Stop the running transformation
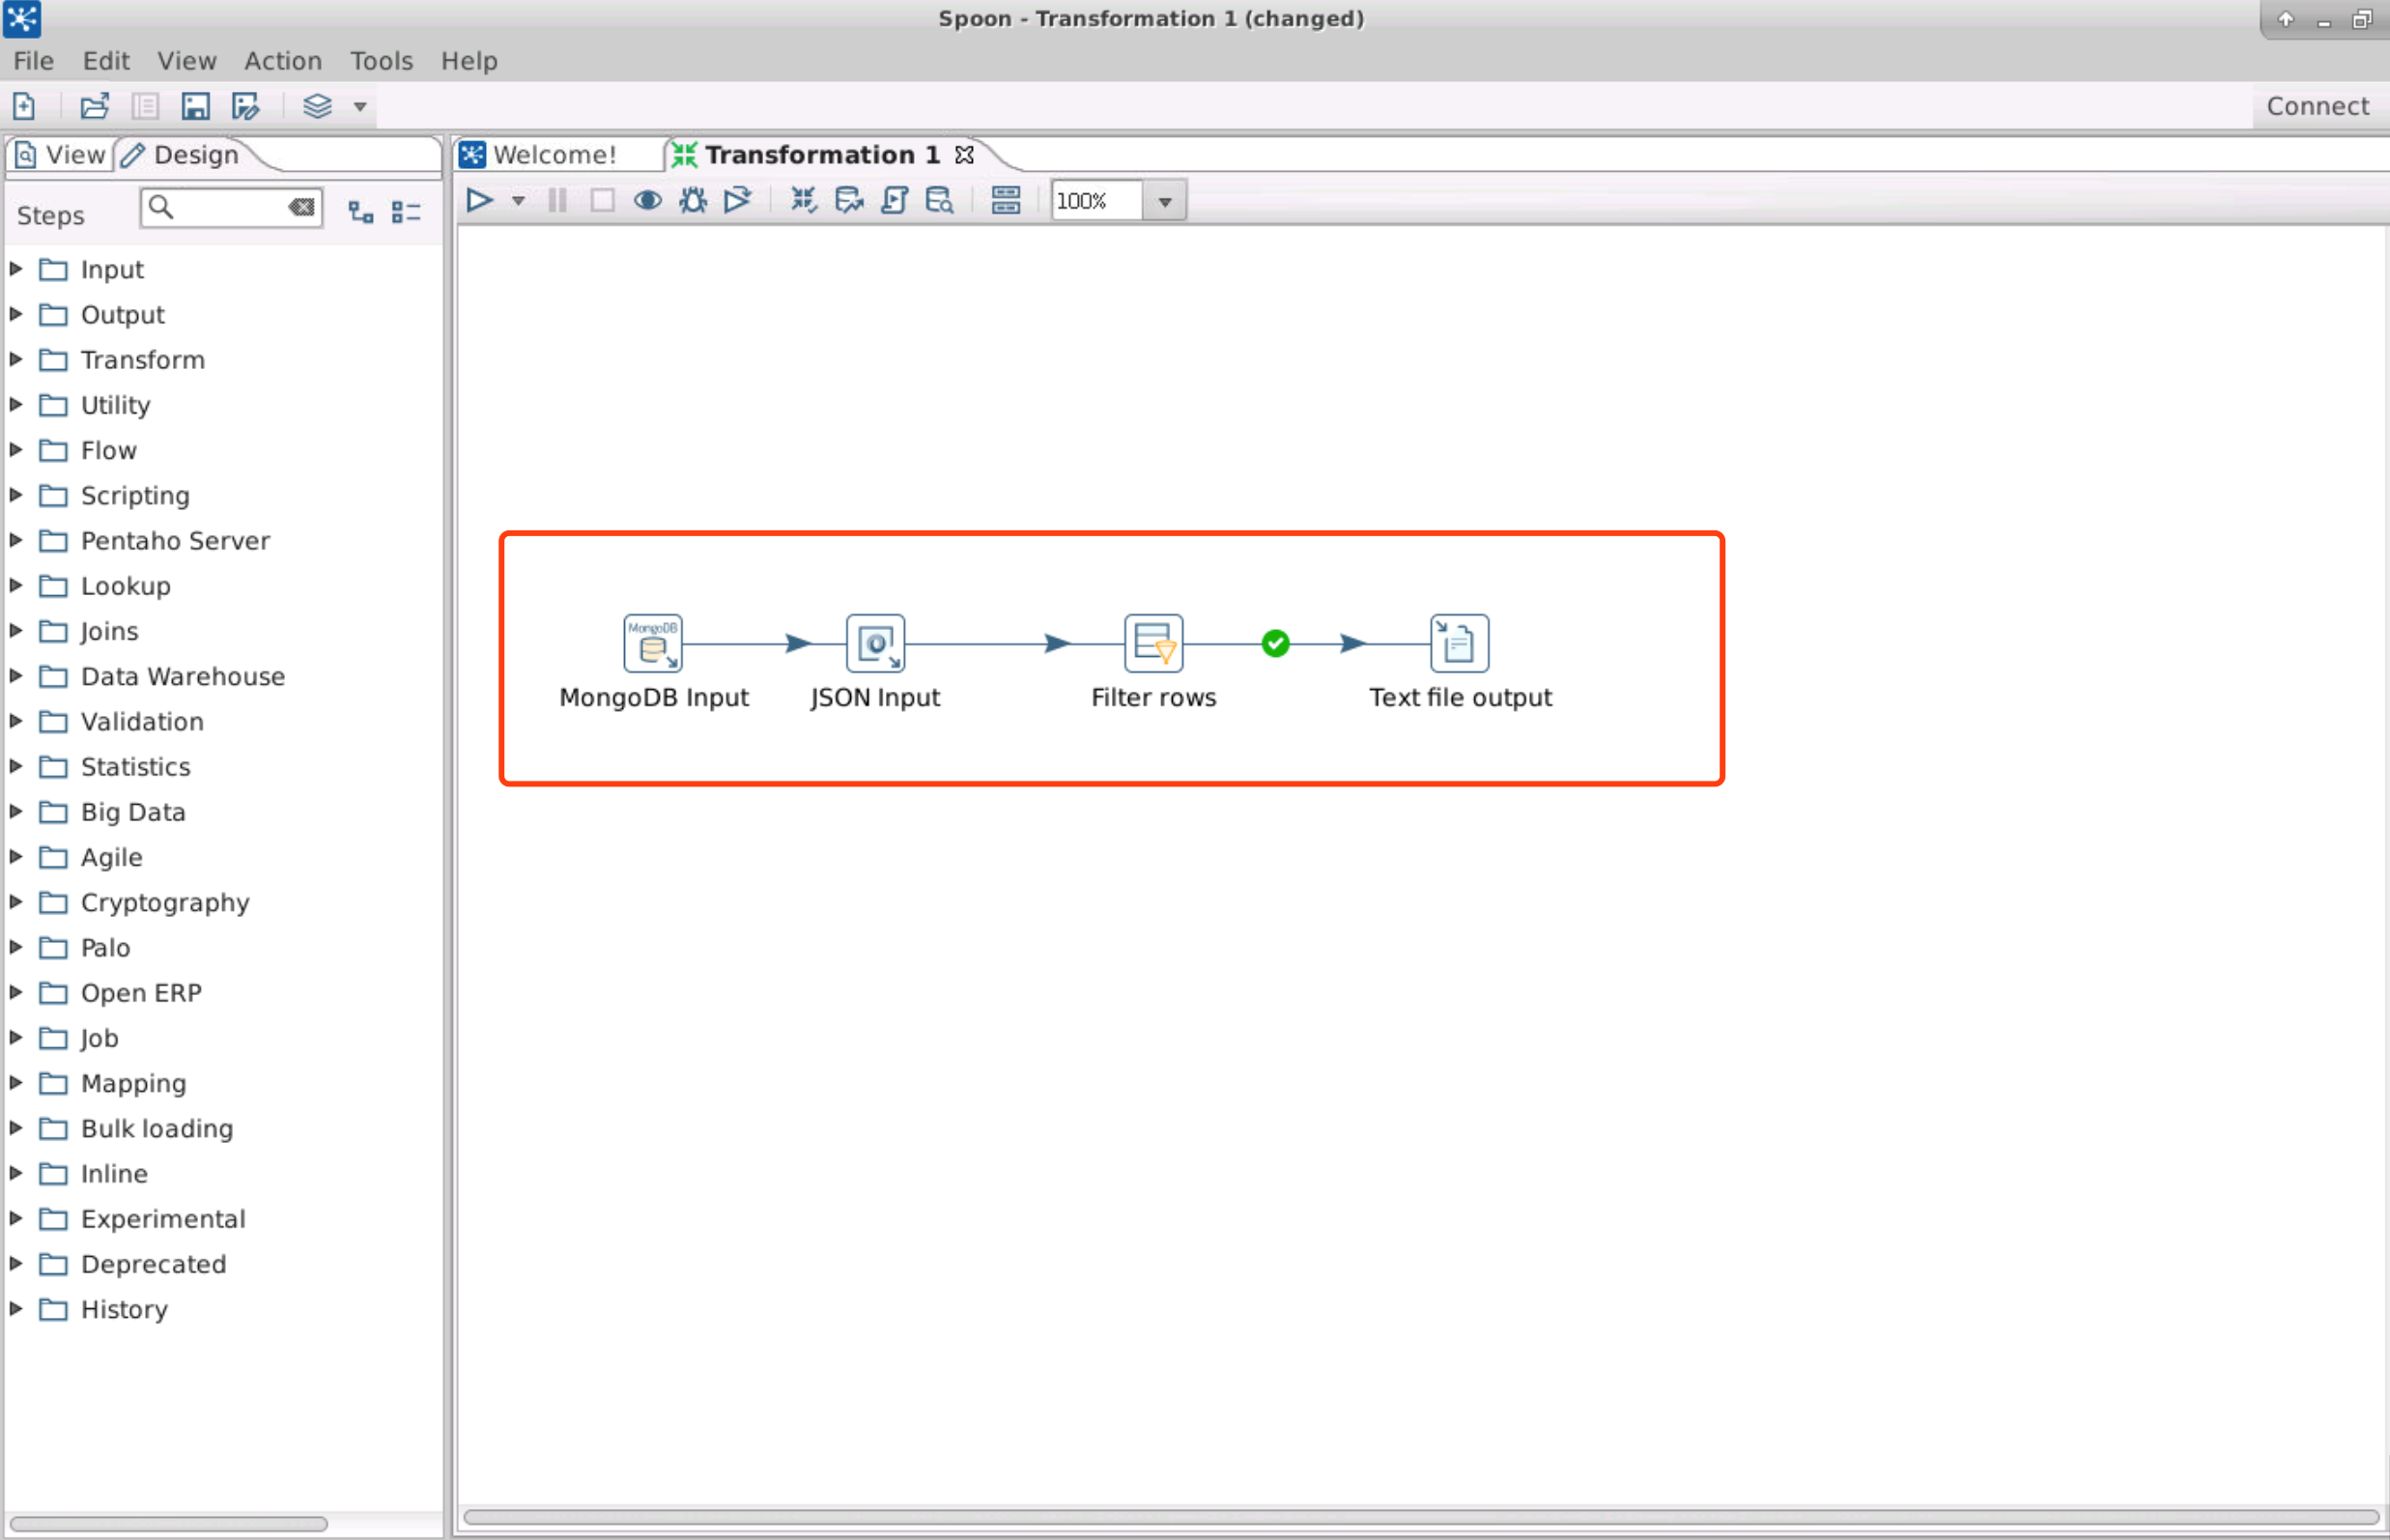2390x1540 pixels. tap(602, 201)
